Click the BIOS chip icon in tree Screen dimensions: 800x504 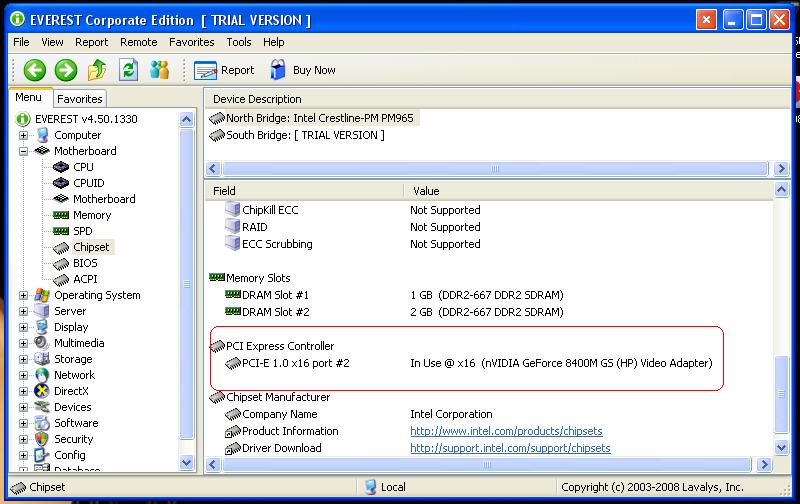click(x=61, y=263)
